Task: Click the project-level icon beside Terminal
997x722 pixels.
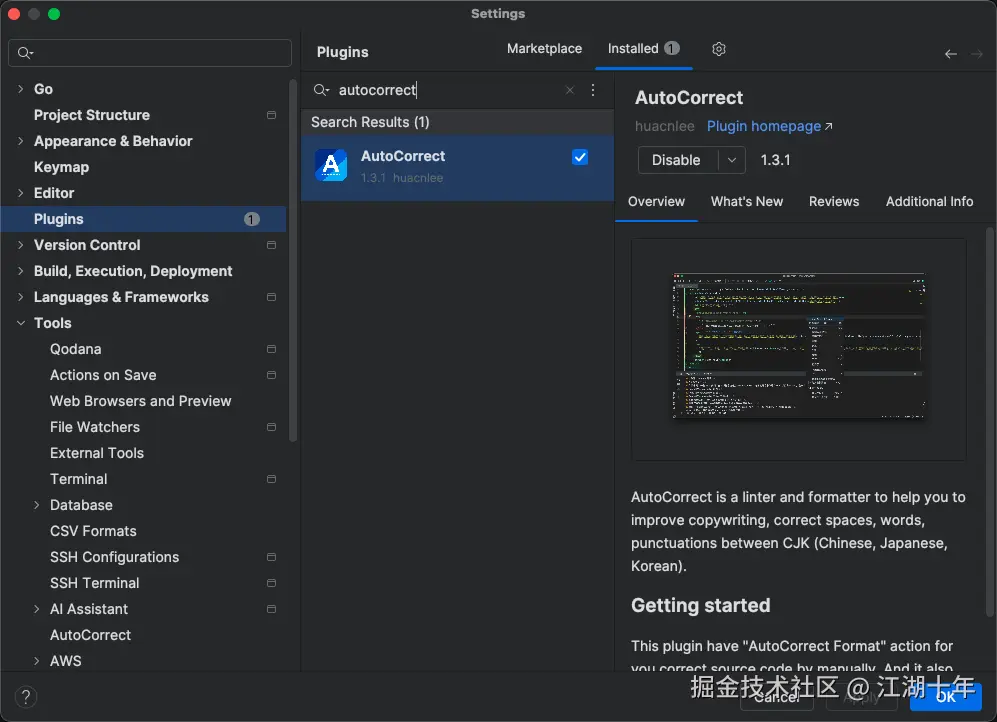Action: tap(272, 479)
